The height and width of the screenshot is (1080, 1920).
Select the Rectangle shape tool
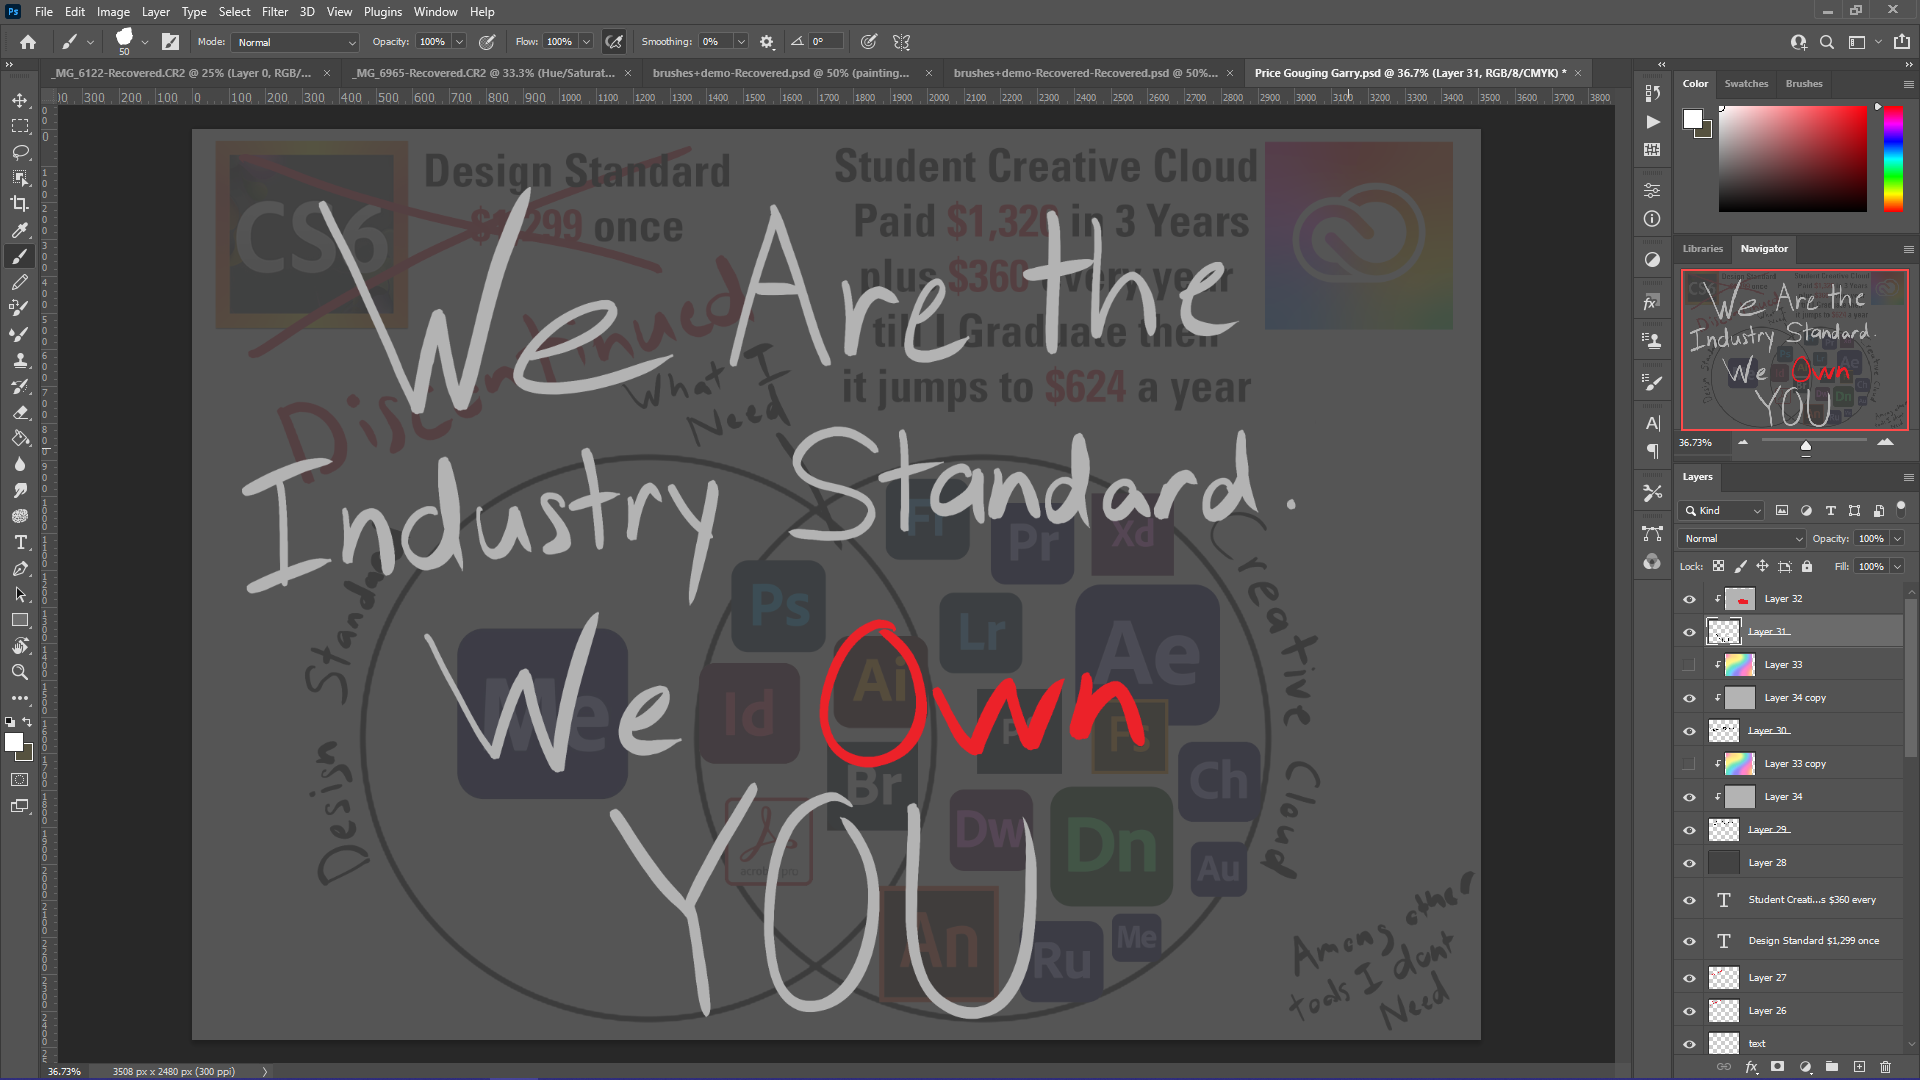coord(20,620)
